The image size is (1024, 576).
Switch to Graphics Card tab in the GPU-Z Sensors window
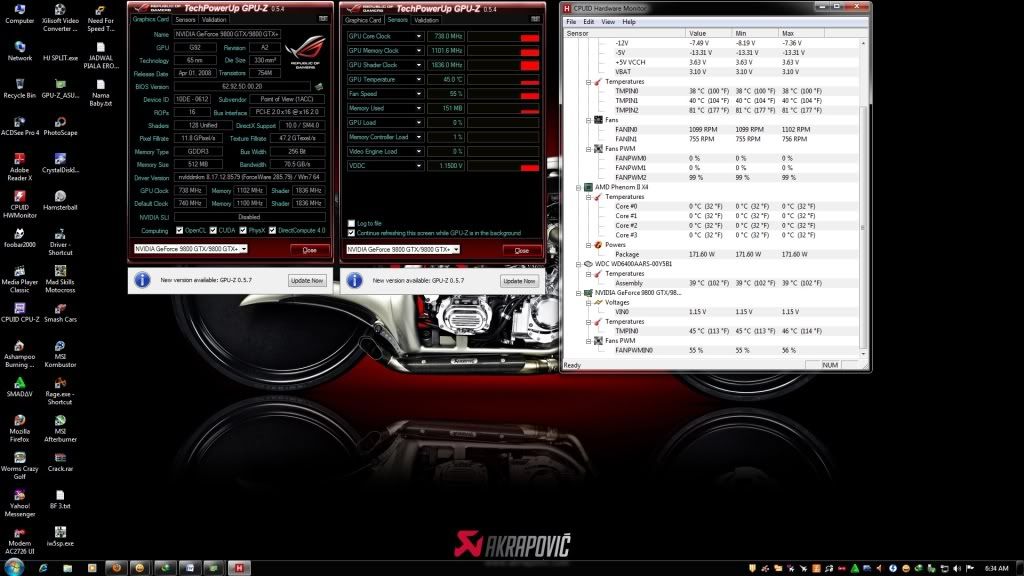364,20
